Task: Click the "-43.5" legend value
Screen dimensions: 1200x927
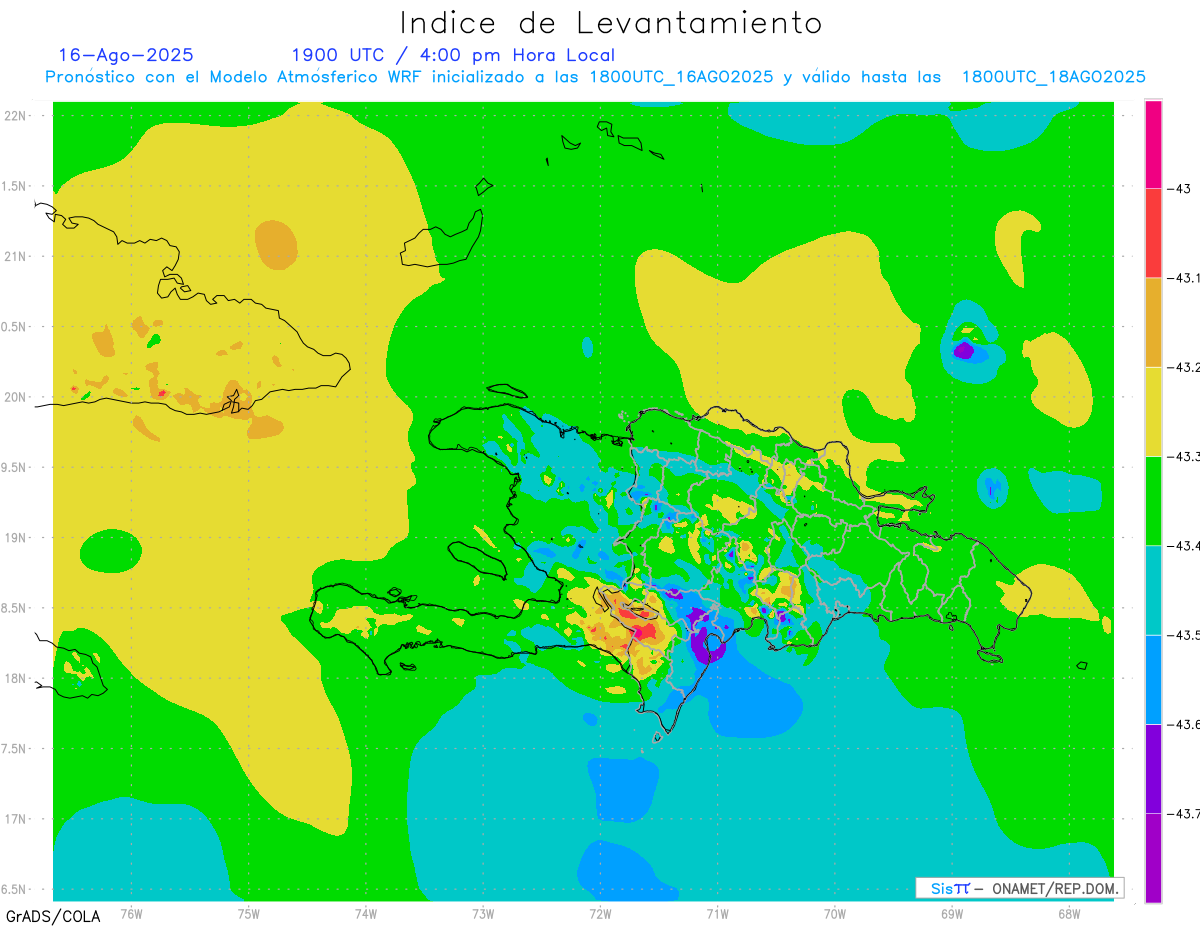Action: 1184,635
